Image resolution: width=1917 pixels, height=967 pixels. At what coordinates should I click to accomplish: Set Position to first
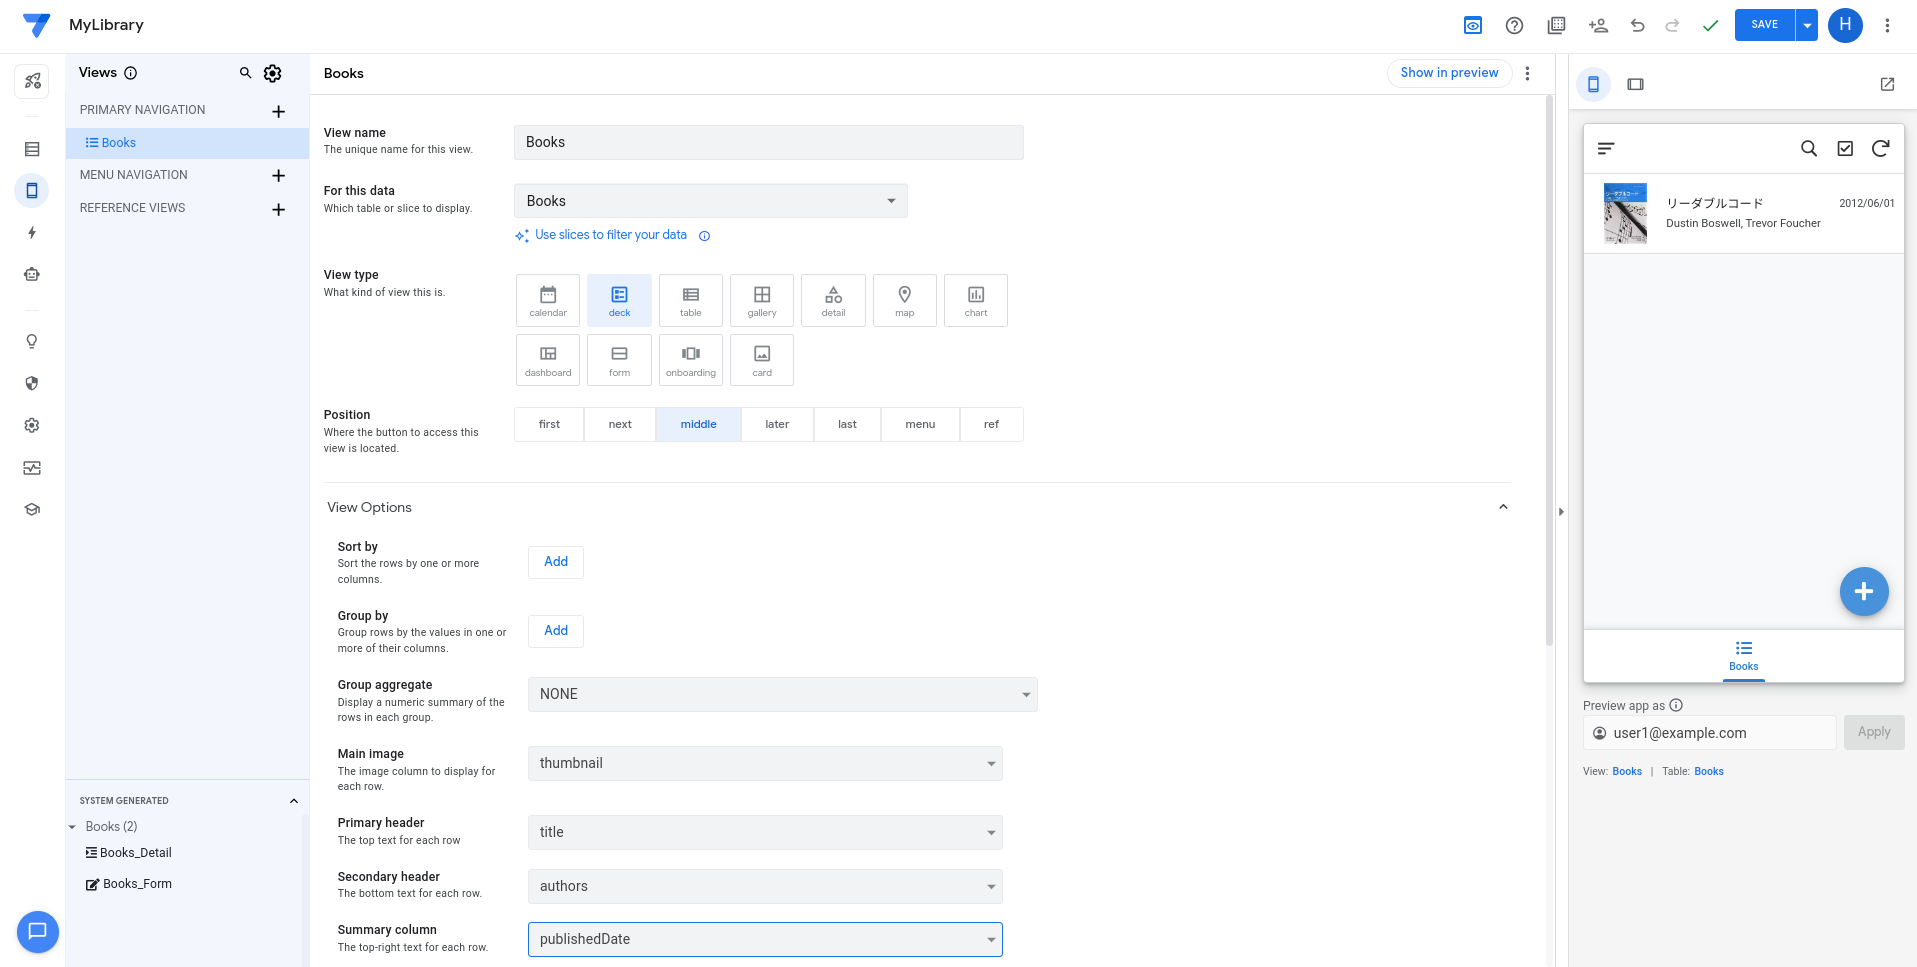tap(548, 424)
